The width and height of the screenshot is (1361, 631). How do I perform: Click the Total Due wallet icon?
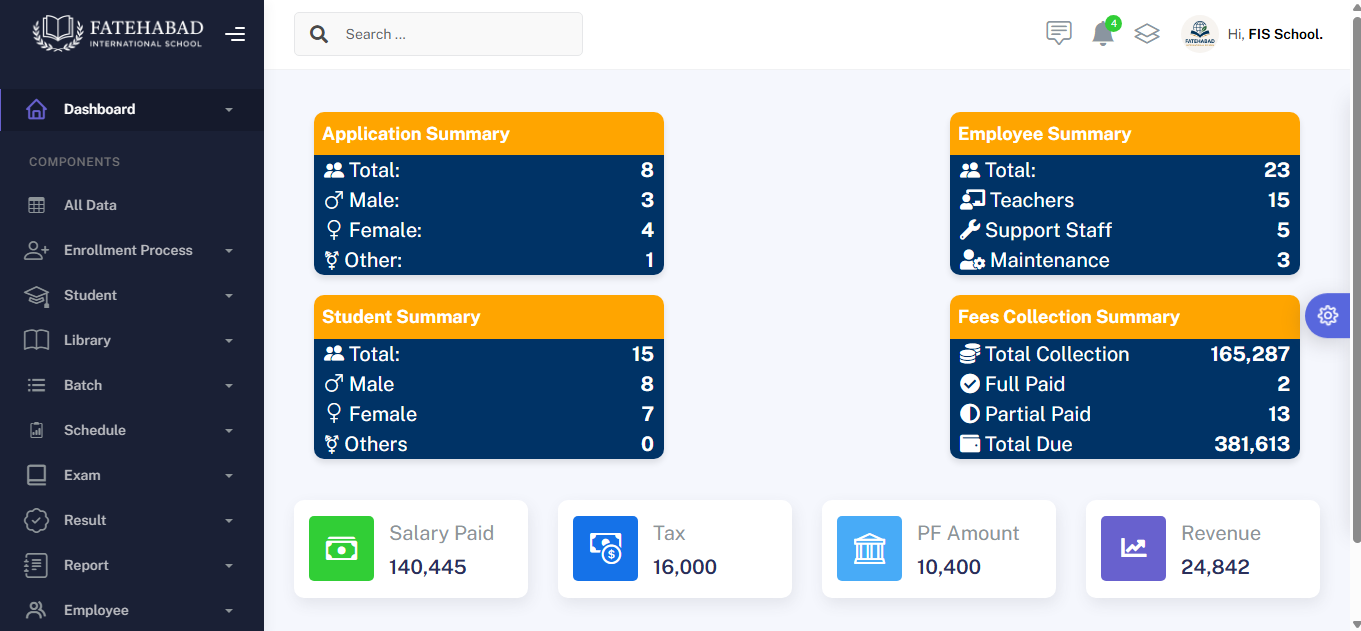[x=970, y=444]
